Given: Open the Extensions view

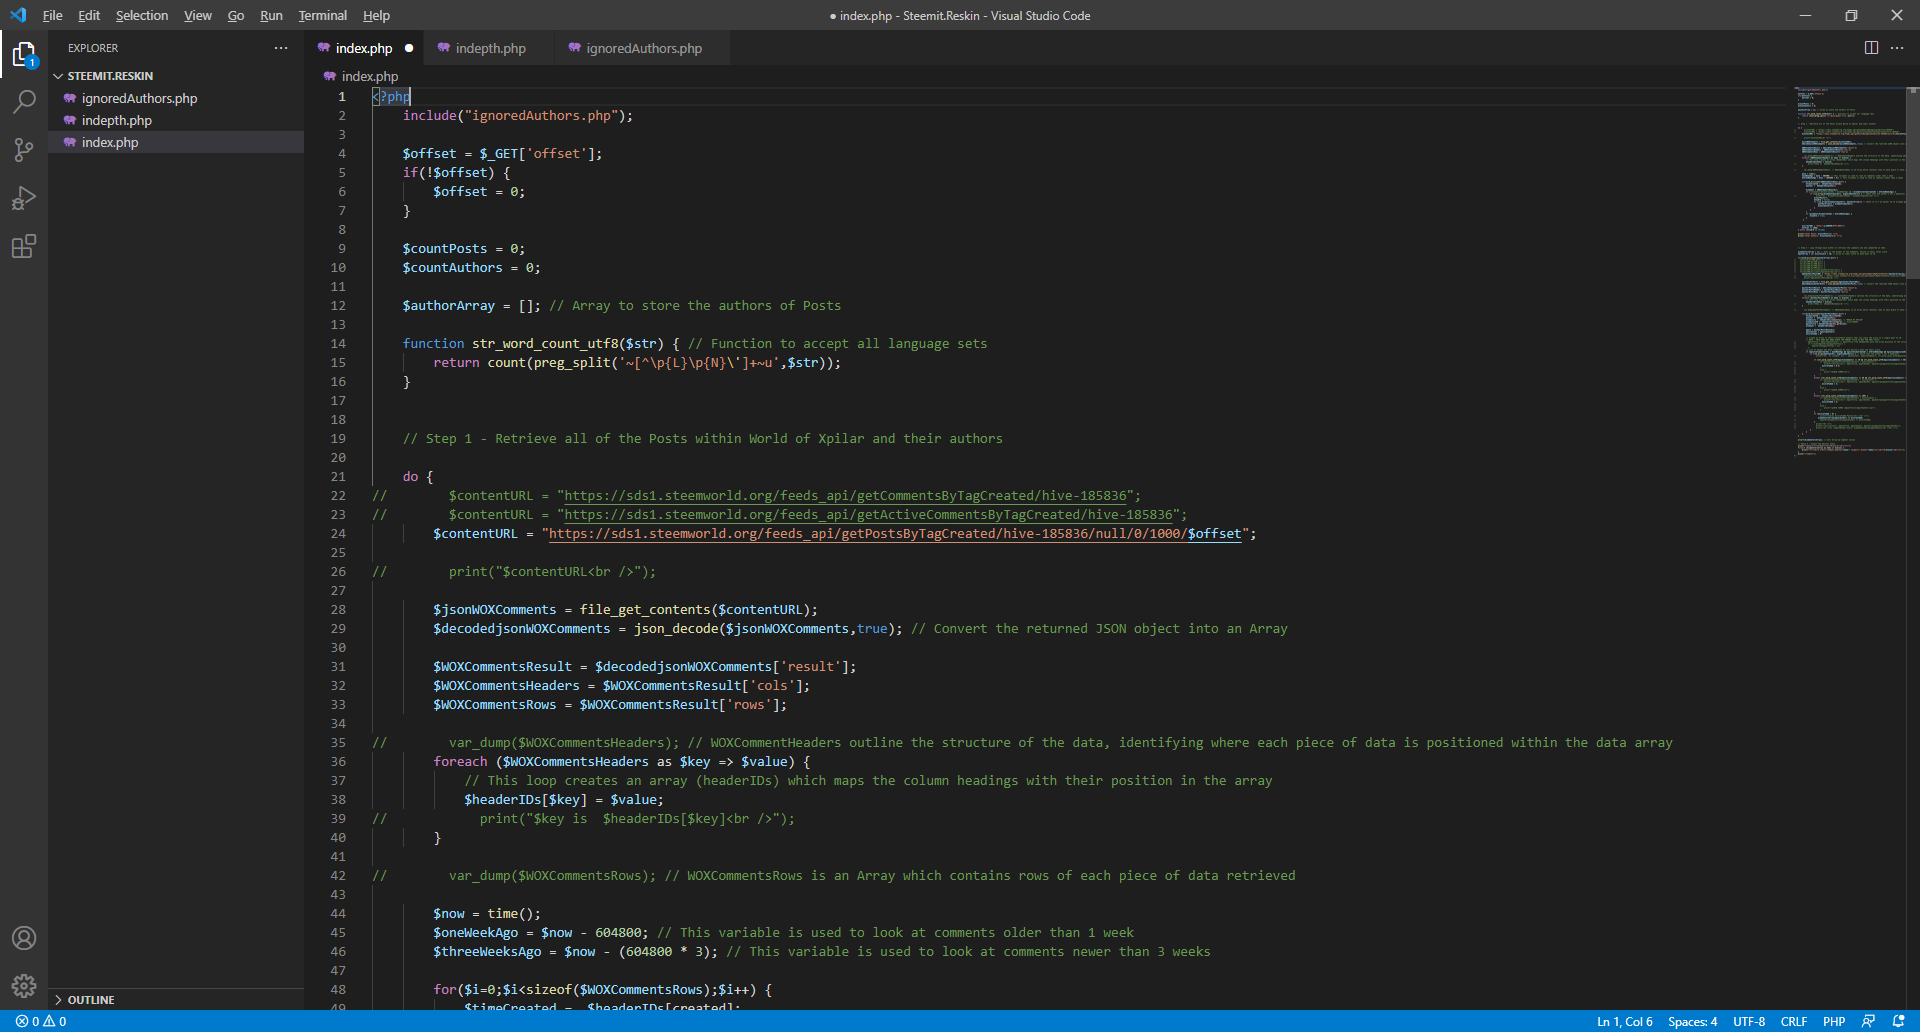Looking at the screenshot, I should pyautogui.click(x=24, y=246).
